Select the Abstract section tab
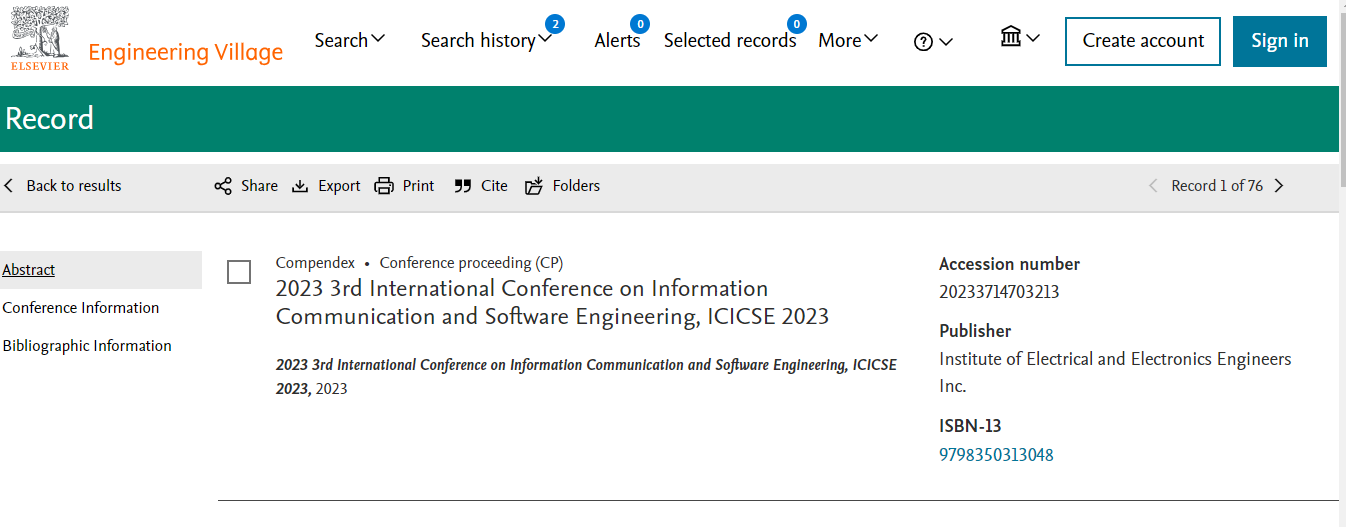Screen dimensions: 1346x527 (x=101, y=270)
